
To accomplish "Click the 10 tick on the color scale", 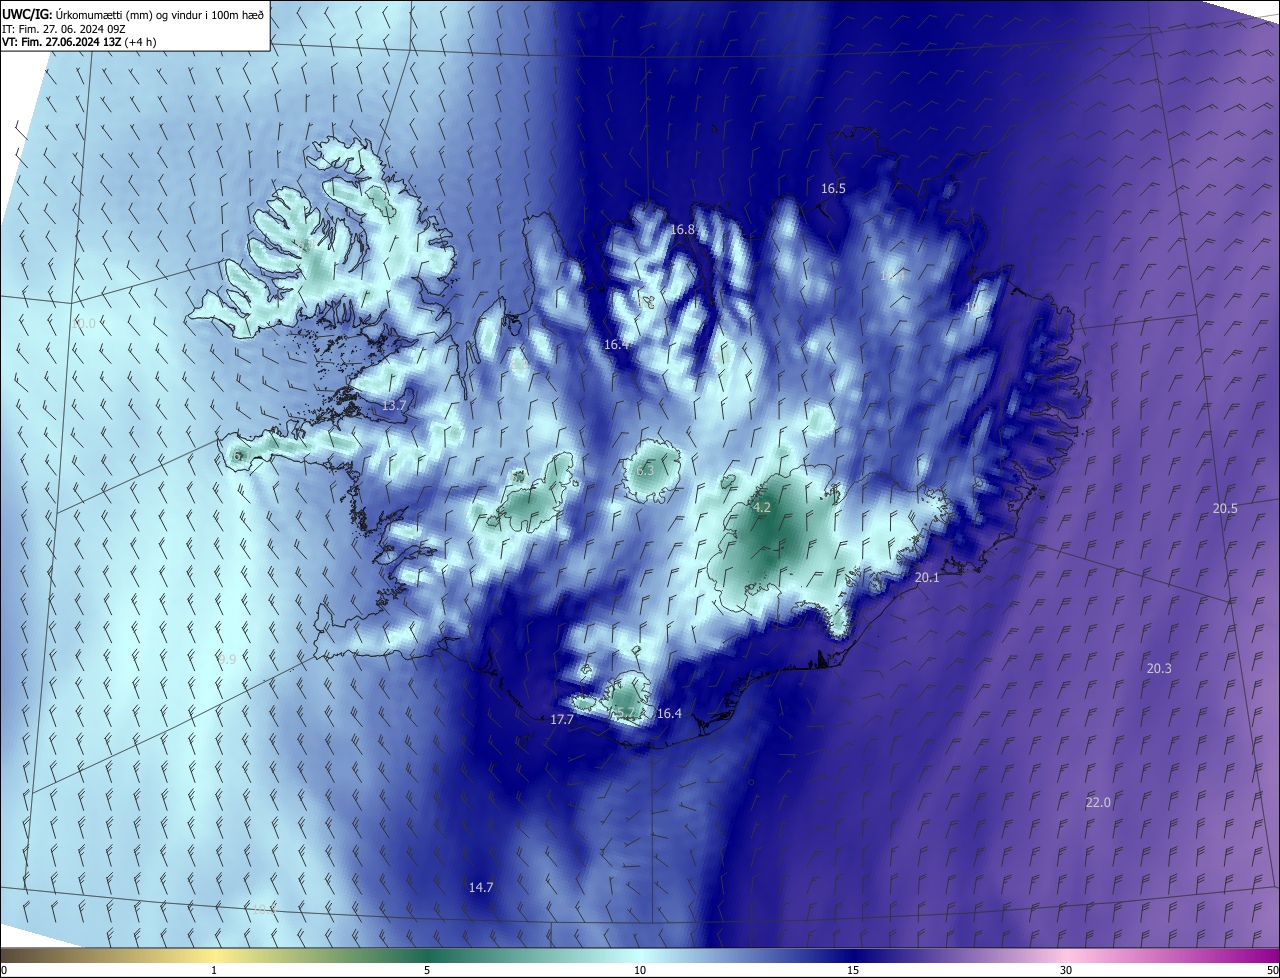I will click(640, 970).
